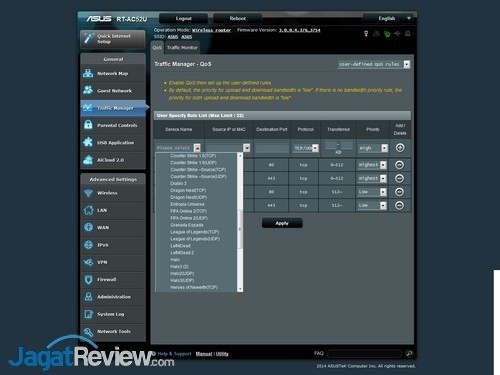Viewport: 500px width, 375px height.
Task: Change priority of port 80 Low rule
Action: (372, 192)
